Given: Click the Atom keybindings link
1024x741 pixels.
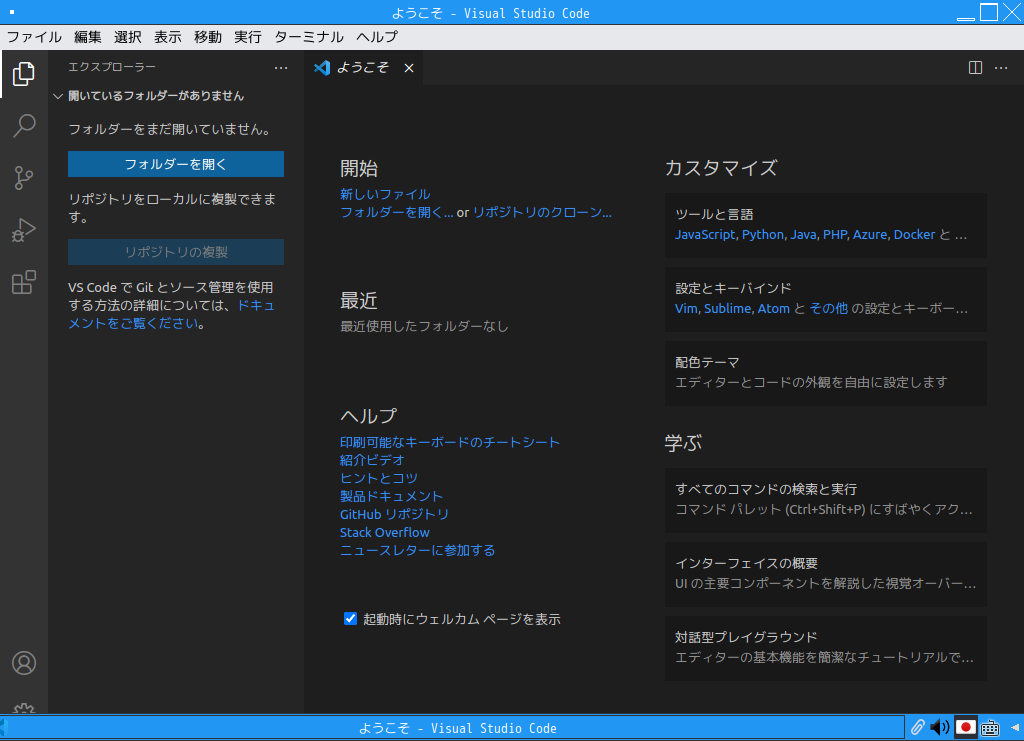Looking at the screenshot, I should tap(773, 308).
